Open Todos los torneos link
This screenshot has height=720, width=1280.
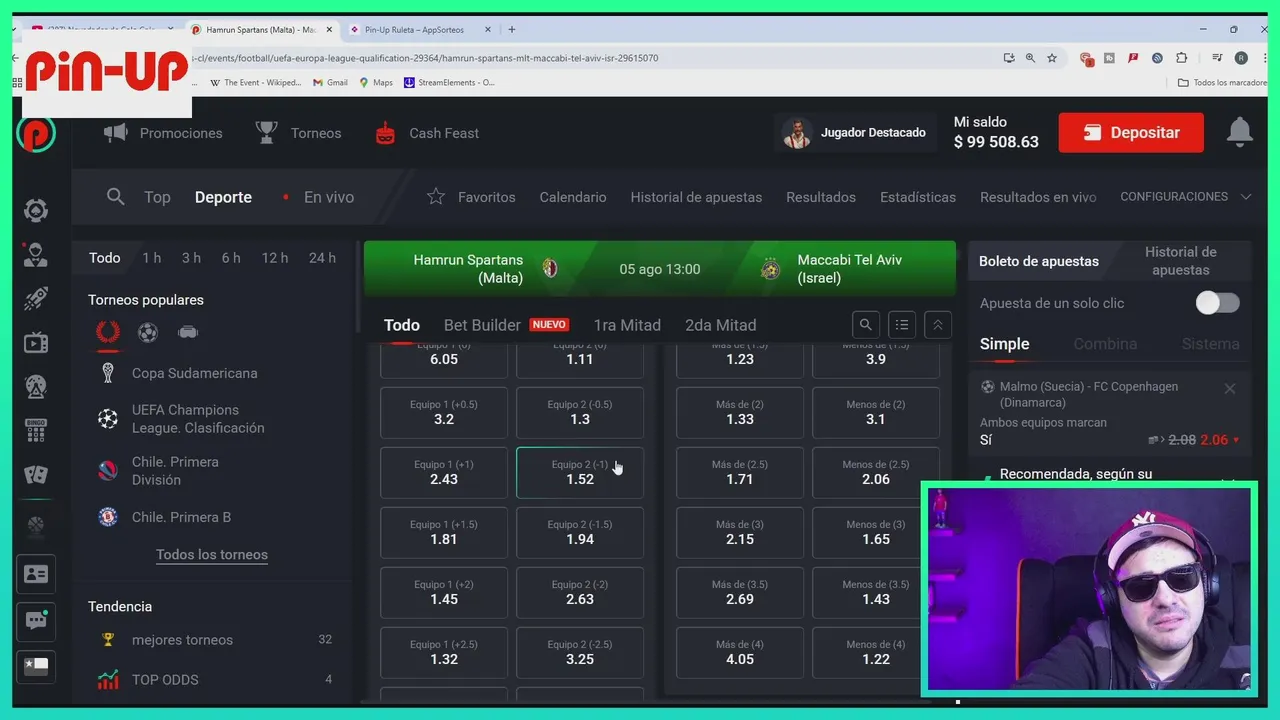[212, 555]
